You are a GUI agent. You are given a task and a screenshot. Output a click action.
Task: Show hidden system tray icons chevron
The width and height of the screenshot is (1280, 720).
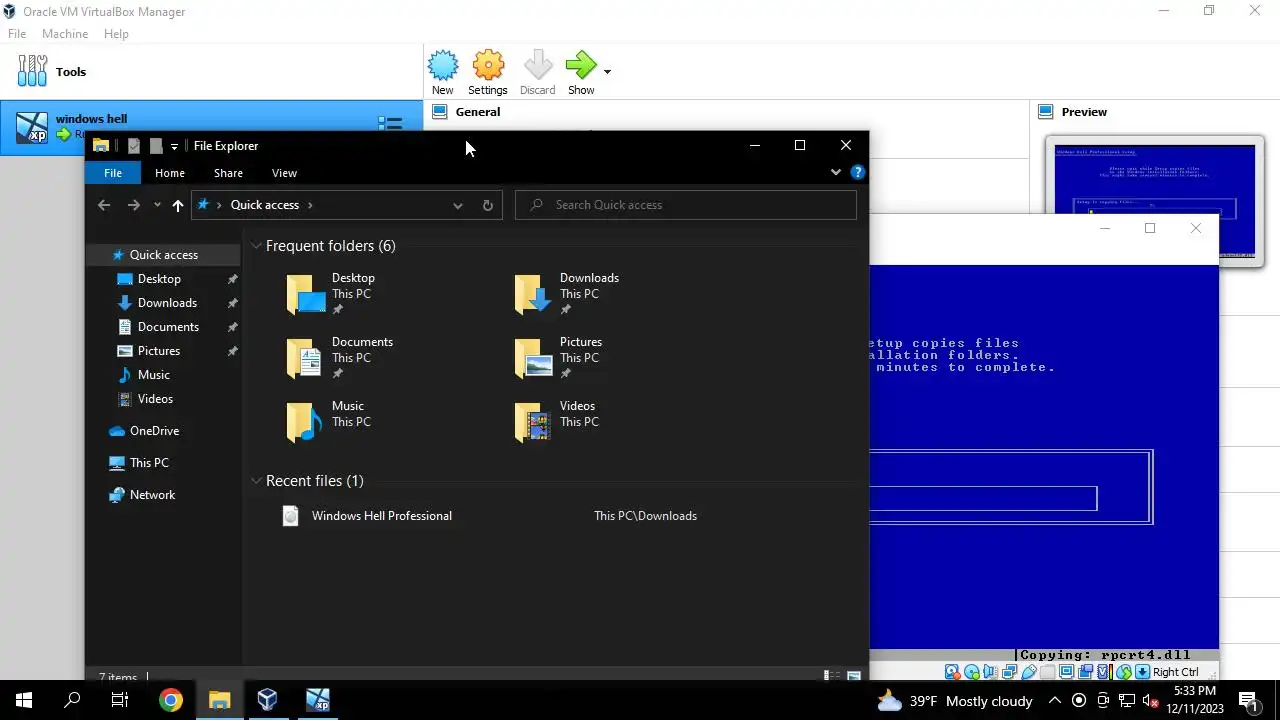pos(1055,700)
